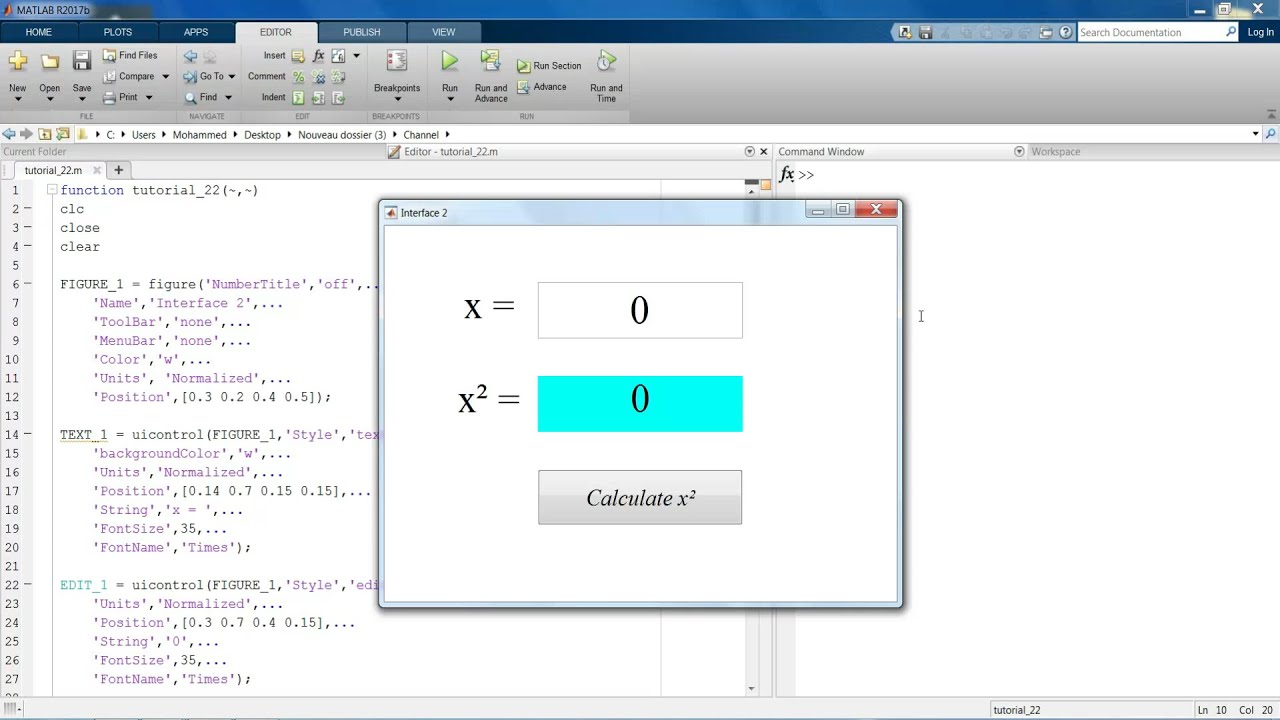Click the Help question mark icon
The image size is (1280, 720).
(x=1066, y=32)
